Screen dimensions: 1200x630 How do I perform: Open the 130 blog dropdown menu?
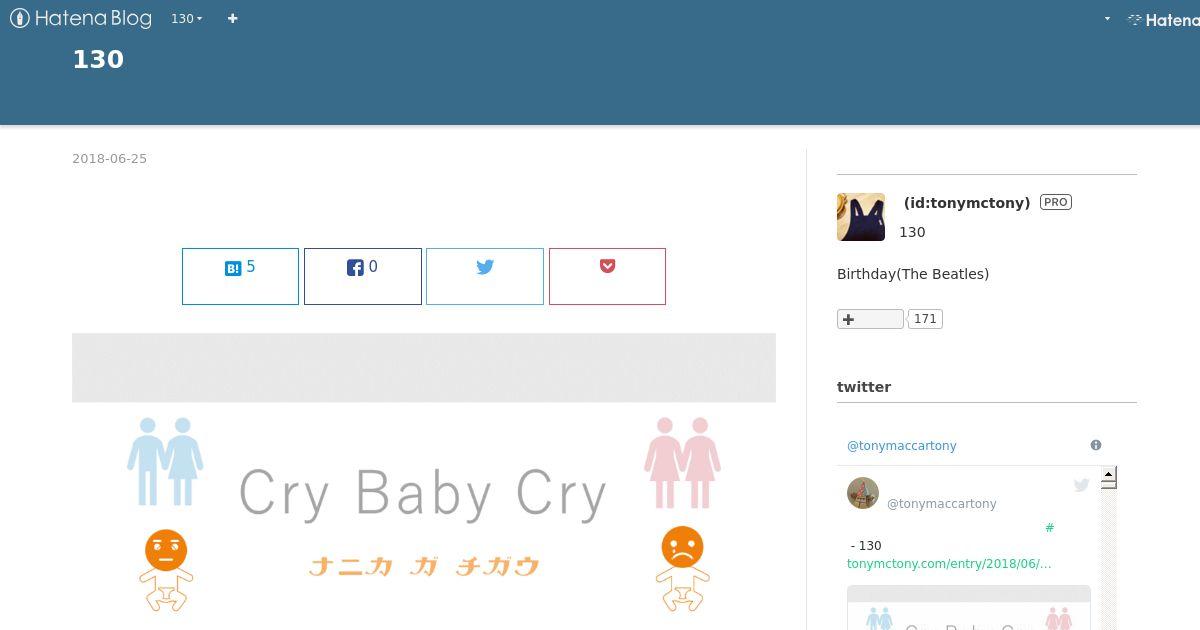coord(186,19)
